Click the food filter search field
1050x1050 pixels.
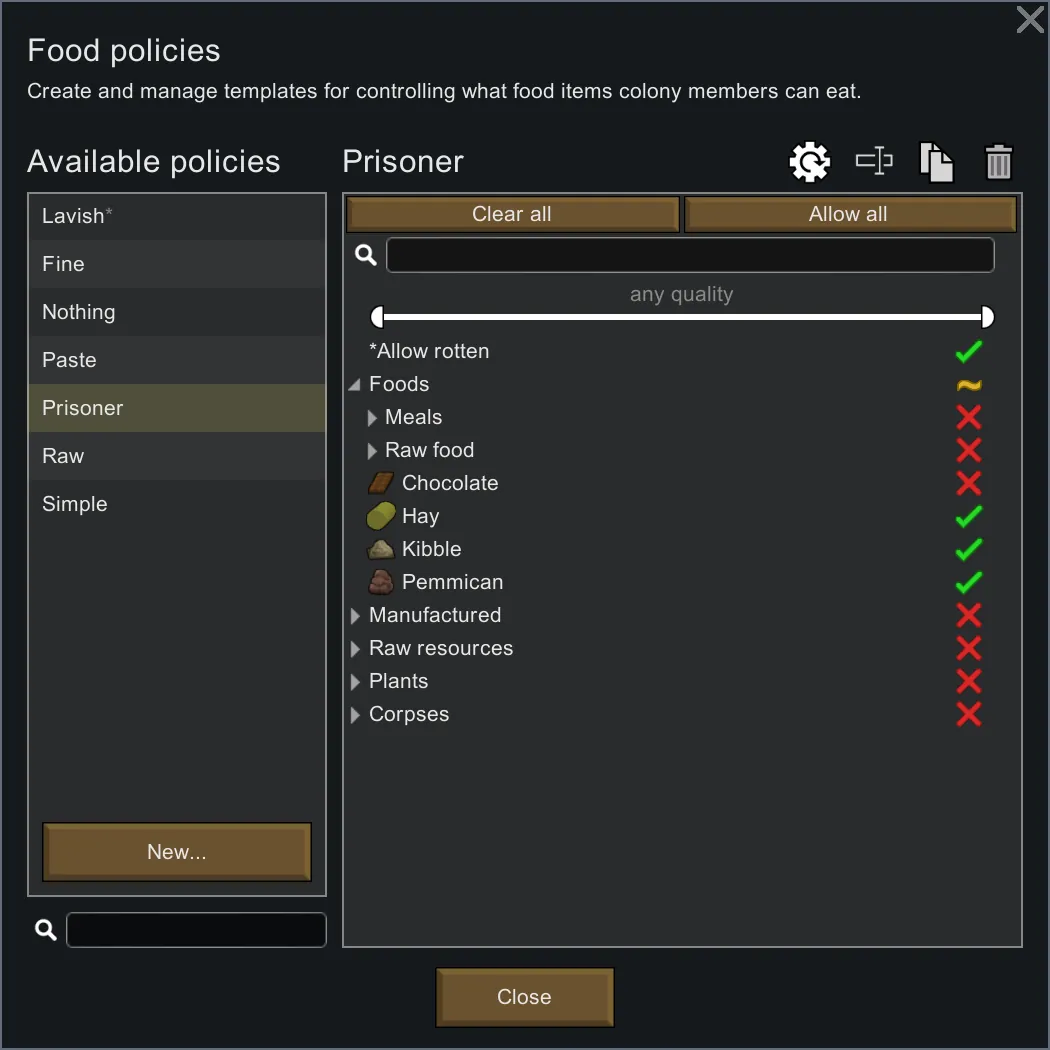pyautogui.click(x=690, y=255)
